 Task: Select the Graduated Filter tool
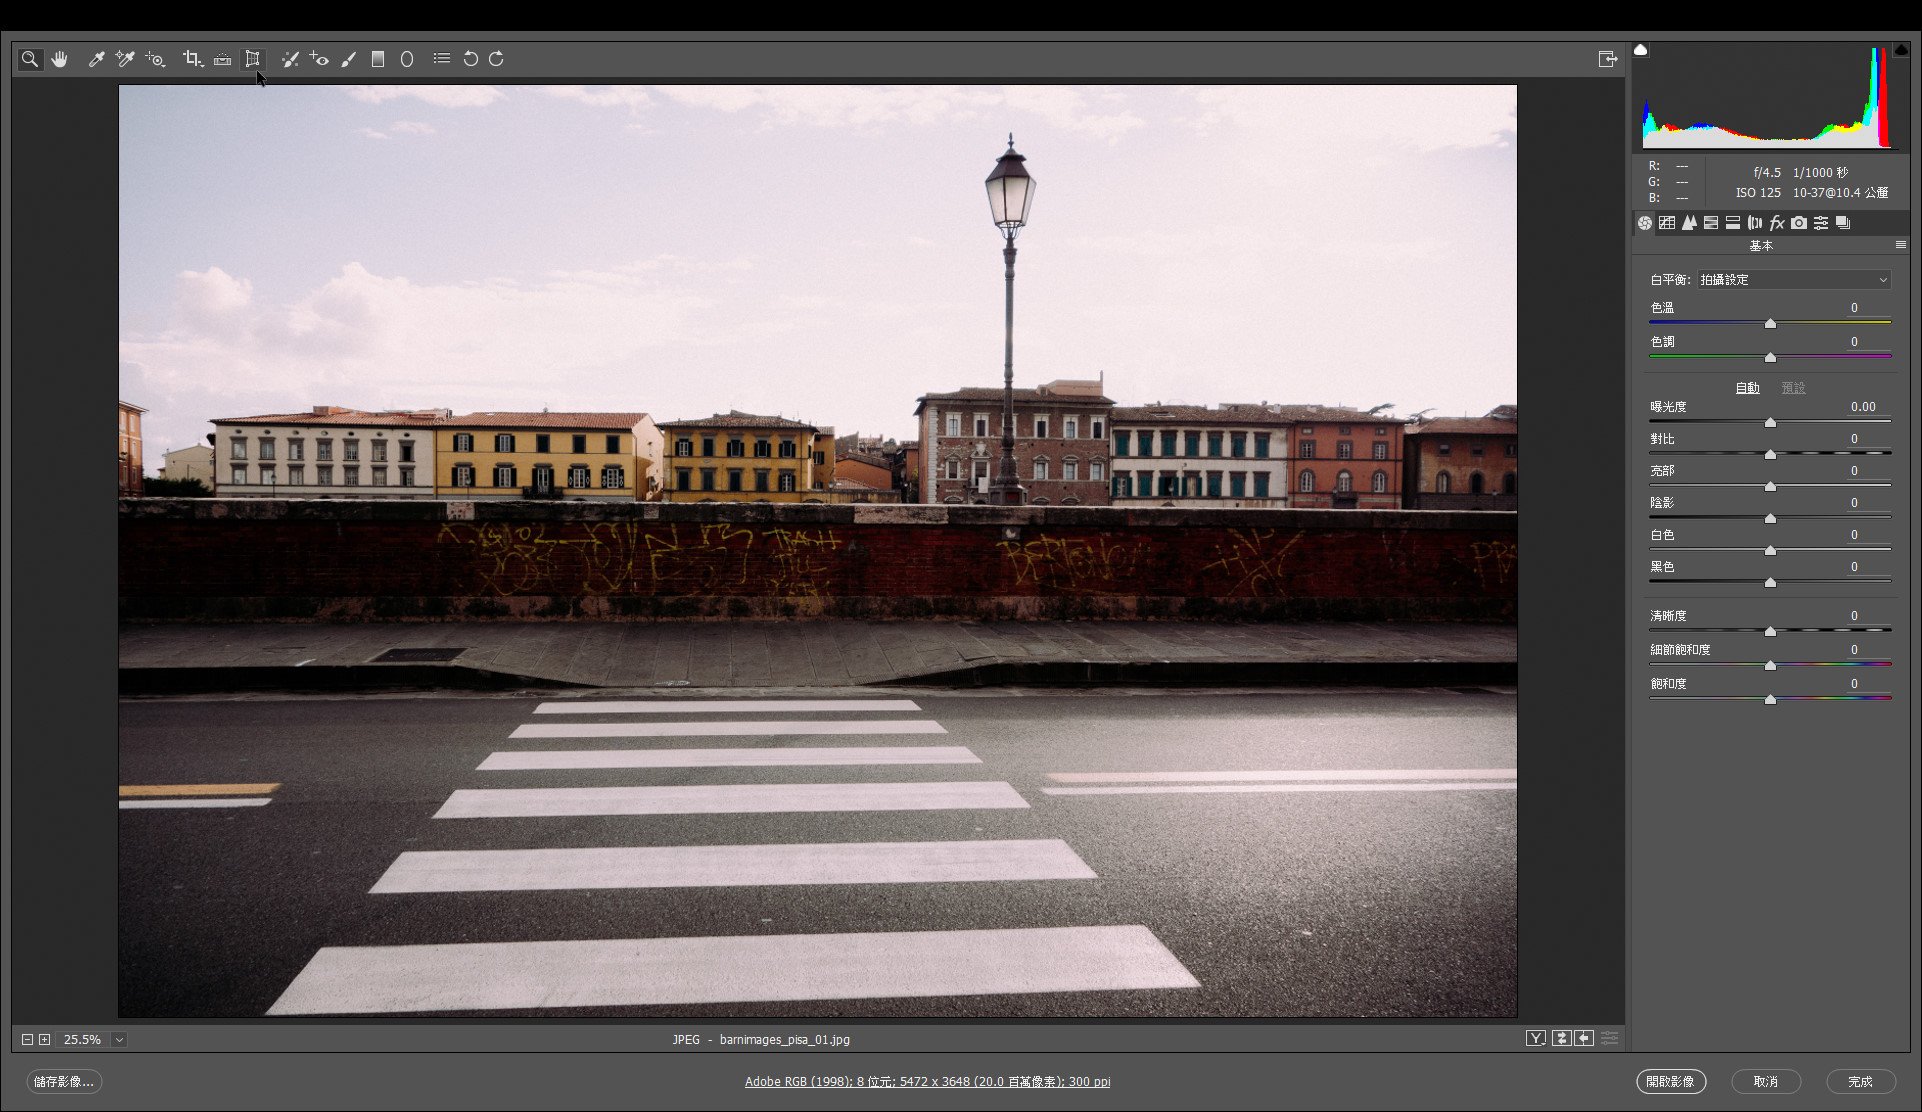[x=378, y=59]
